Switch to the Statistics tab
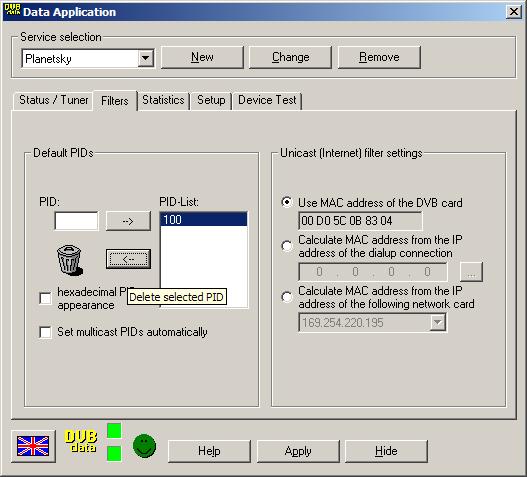This screenshot has height=477, width=527. (163, 100)
